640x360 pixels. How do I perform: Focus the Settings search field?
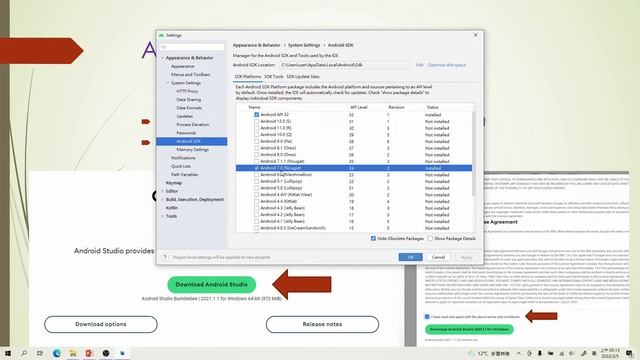(x=192, y=47)
